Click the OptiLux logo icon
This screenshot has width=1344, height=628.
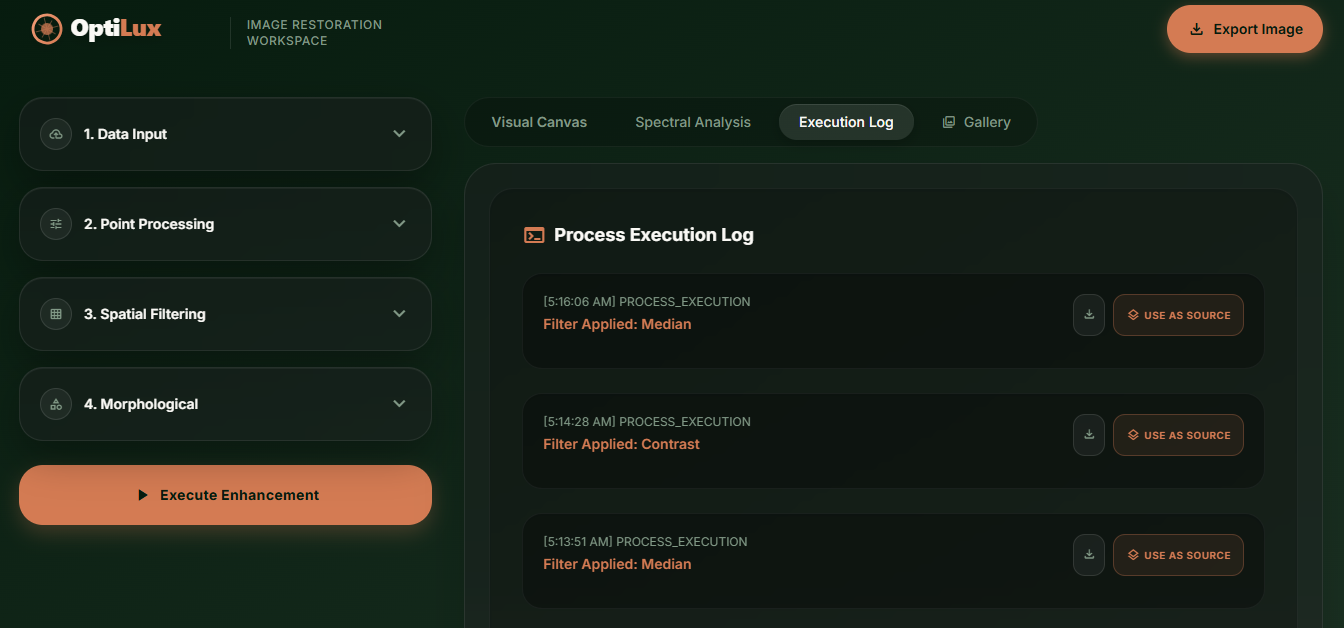pyautogui.click(x=46, y=29)
